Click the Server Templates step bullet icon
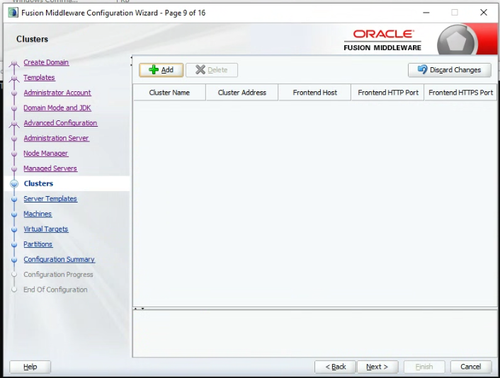 [x=14, y=199]
